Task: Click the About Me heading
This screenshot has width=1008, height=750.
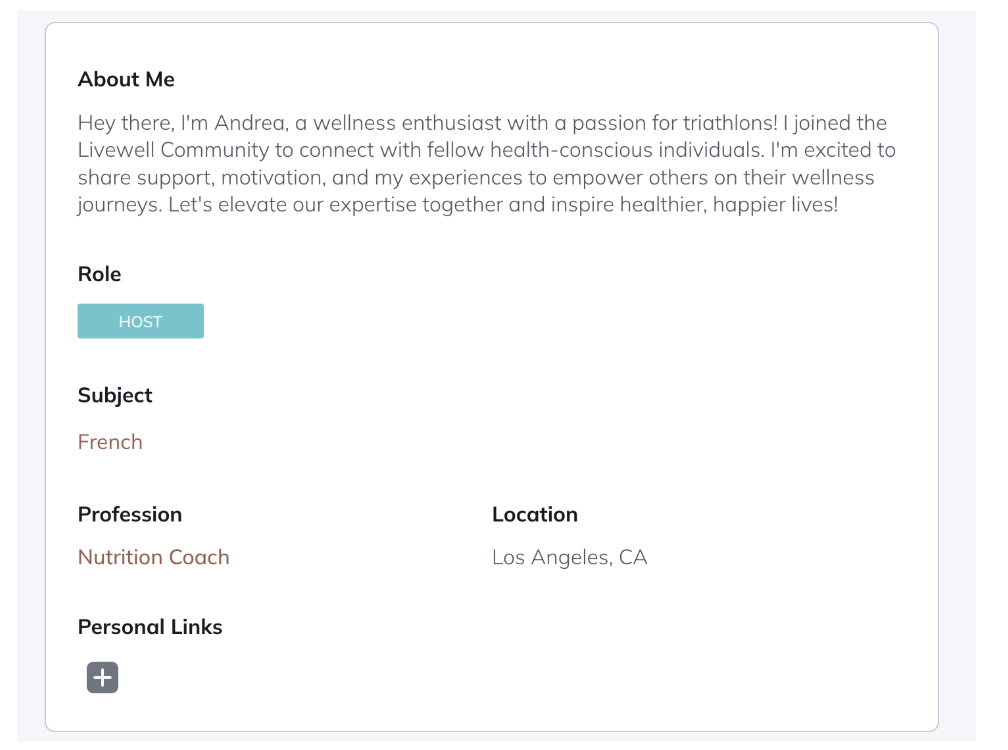Action: 126,79
